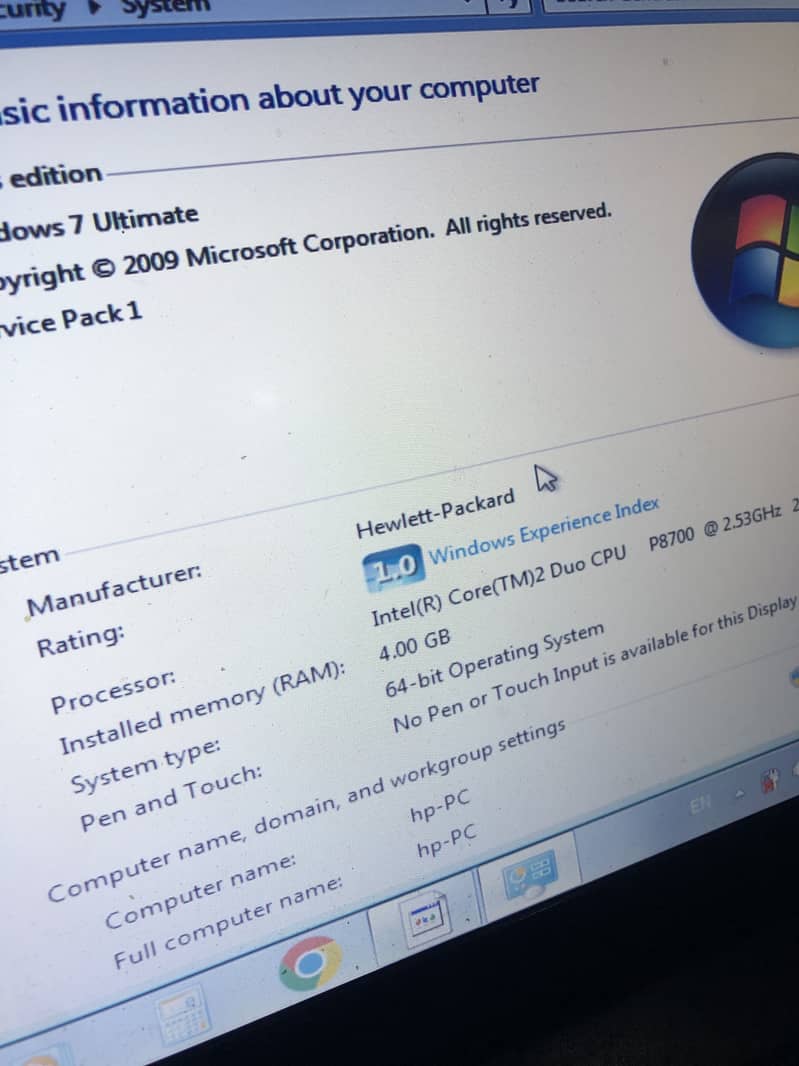
Task: Click the System type label
Action: coord(146,767)
